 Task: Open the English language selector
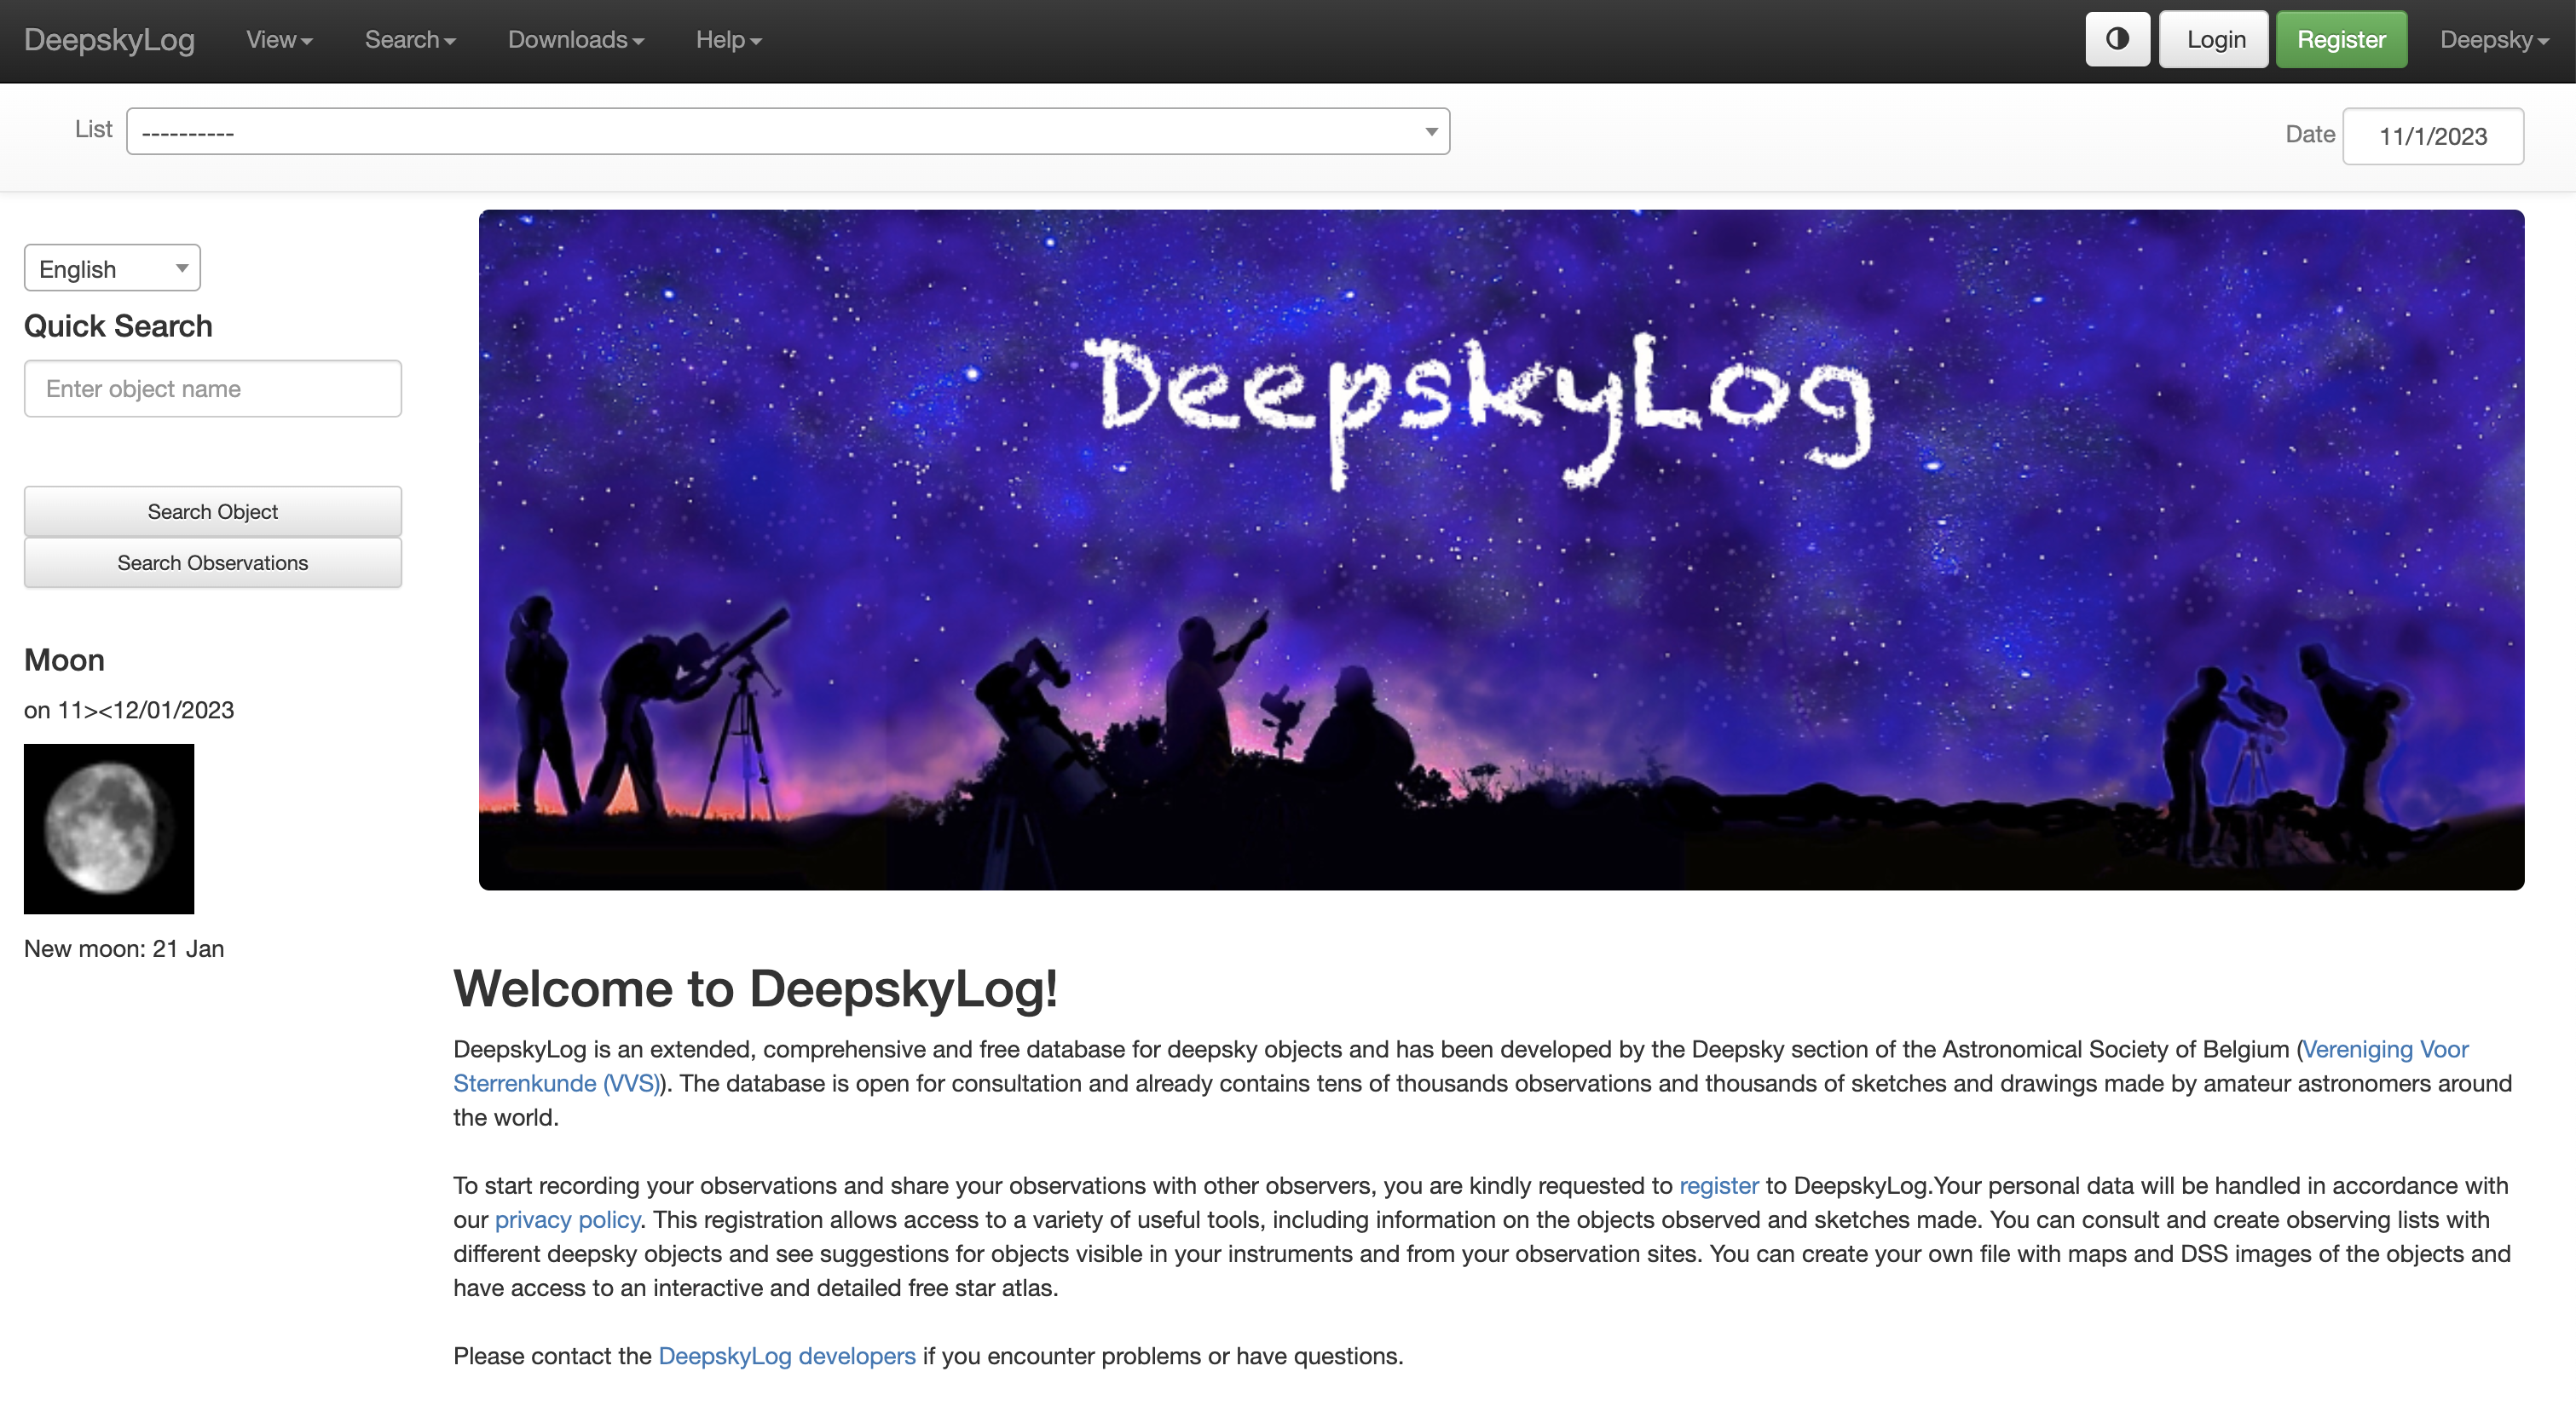(112, 268)
